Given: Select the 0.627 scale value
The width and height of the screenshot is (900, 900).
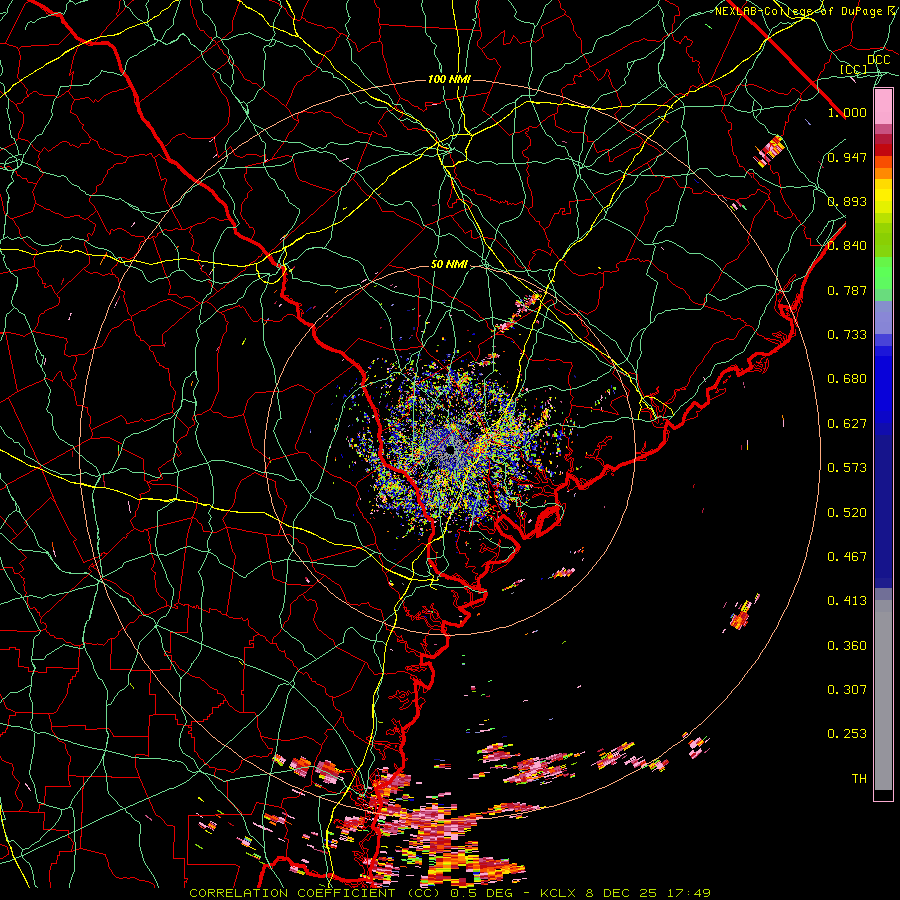Looking at the screenshot, I should [847, 424].
